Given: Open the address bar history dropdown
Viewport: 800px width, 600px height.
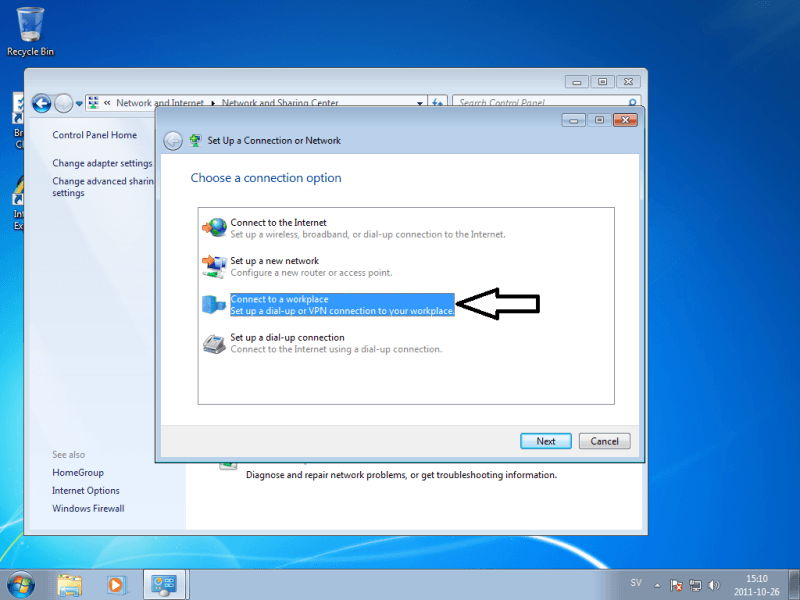Looking at the screenshot, I should click(x=421, y=102).
